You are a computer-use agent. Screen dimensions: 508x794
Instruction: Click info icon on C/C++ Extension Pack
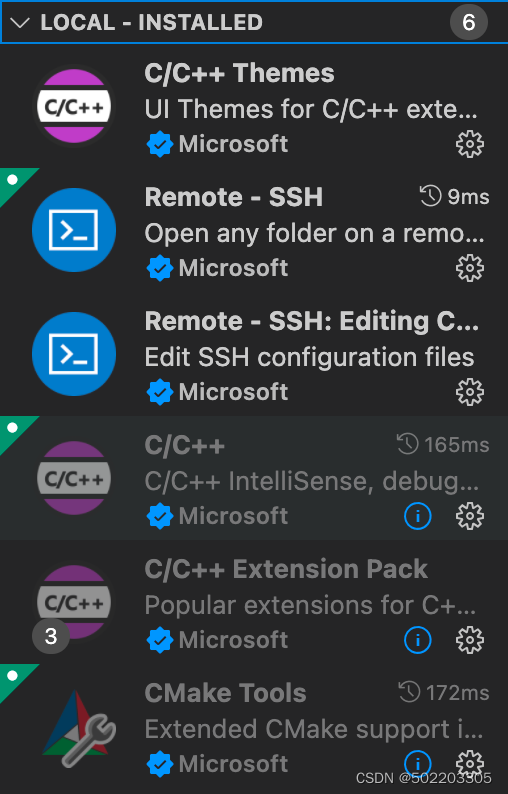click(x=418, y=640)
